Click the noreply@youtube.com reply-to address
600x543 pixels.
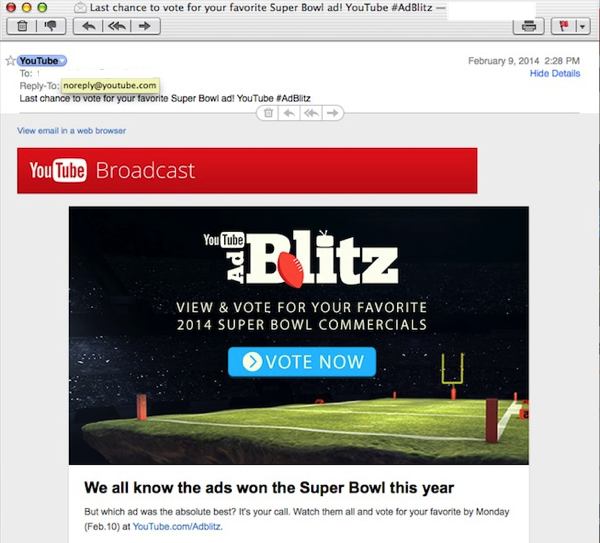coord(110,85)
